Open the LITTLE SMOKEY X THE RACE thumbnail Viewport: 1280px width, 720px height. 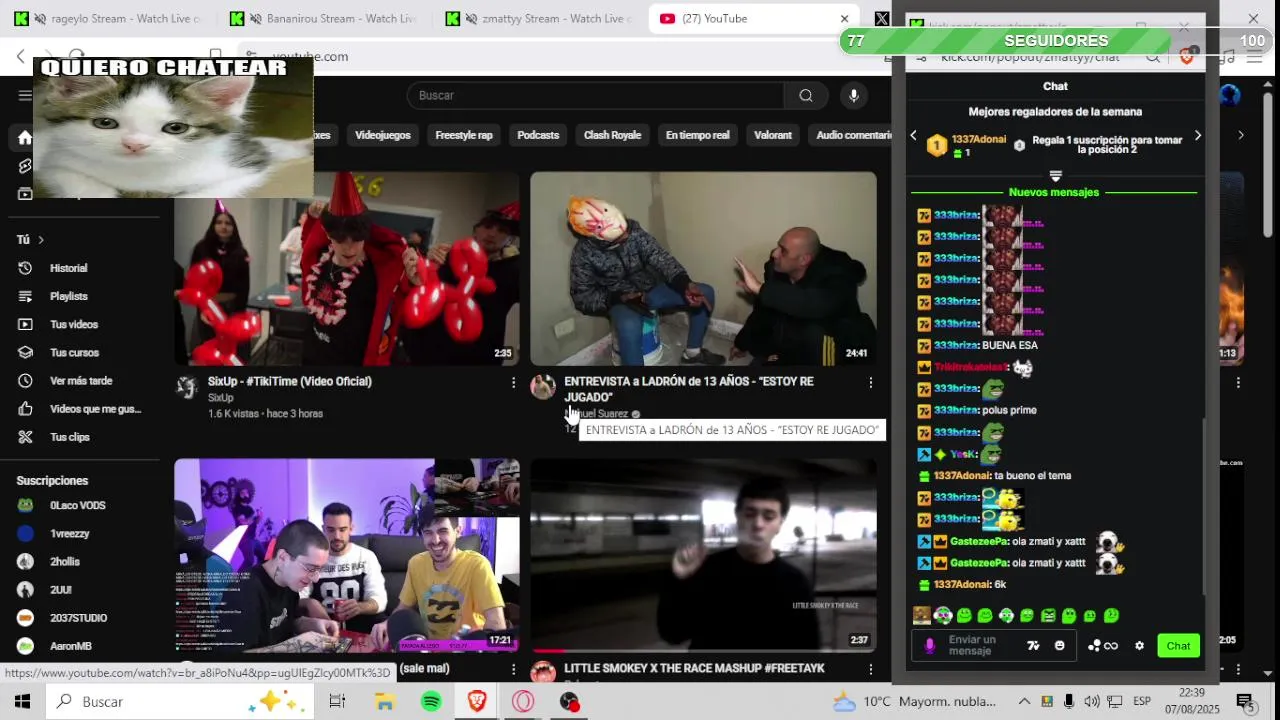(x=703, y=555)
